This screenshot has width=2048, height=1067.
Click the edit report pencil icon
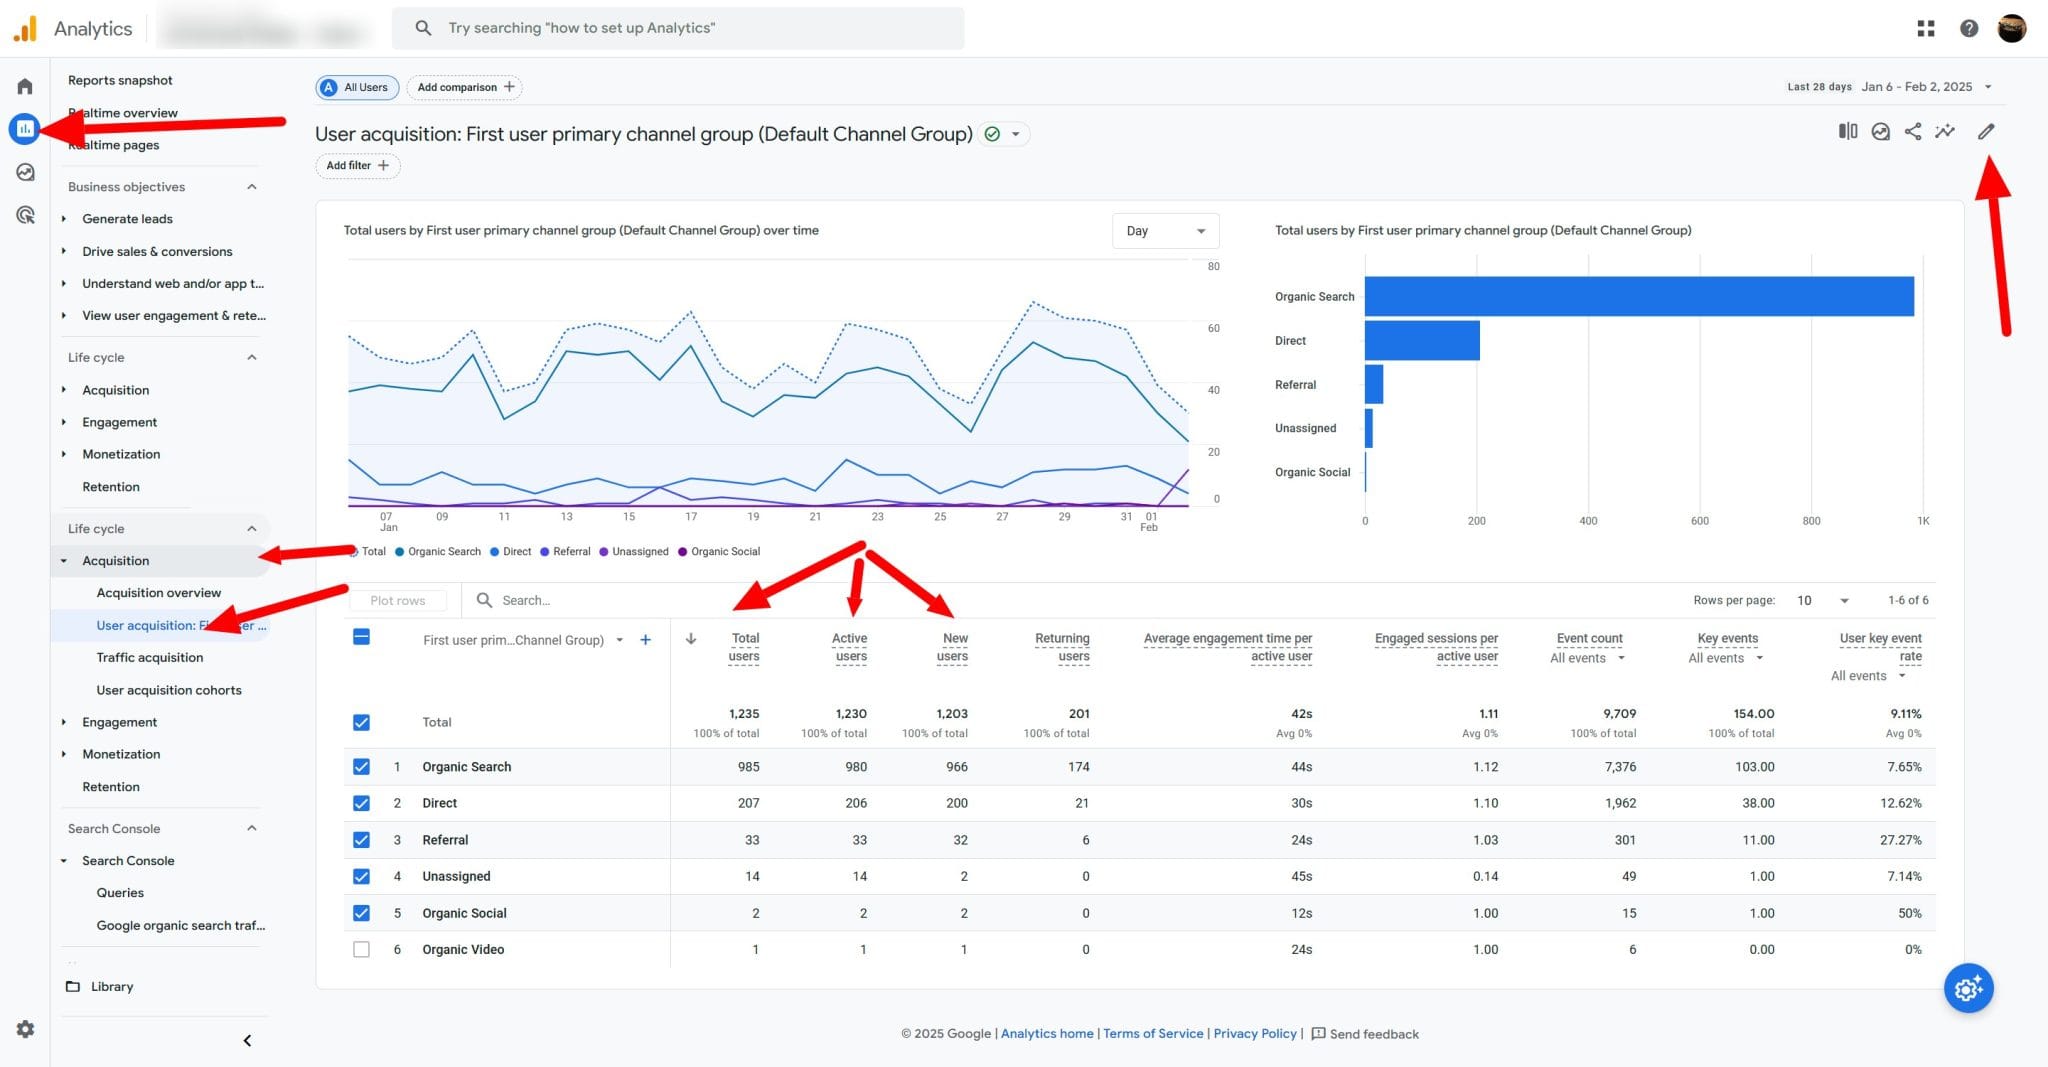pyautogui.click(x=1987, y=131)
